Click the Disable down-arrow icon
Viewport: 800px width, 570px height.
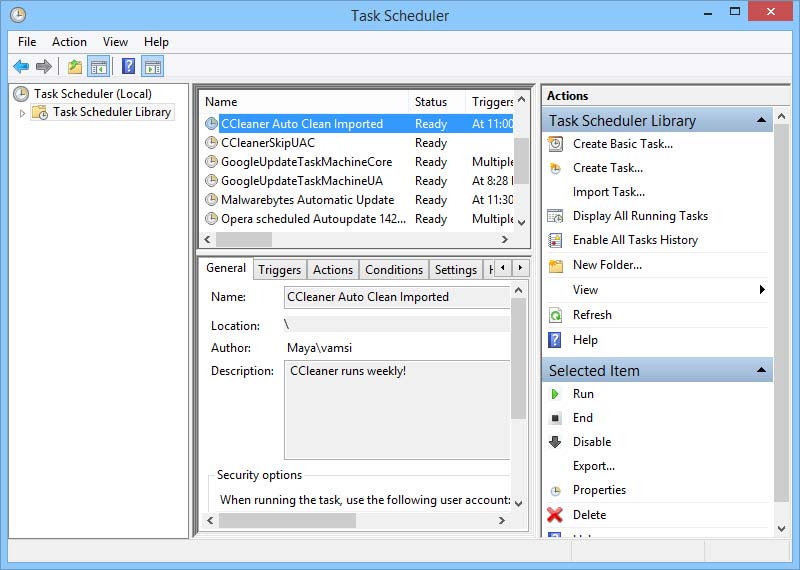[555, 442]
